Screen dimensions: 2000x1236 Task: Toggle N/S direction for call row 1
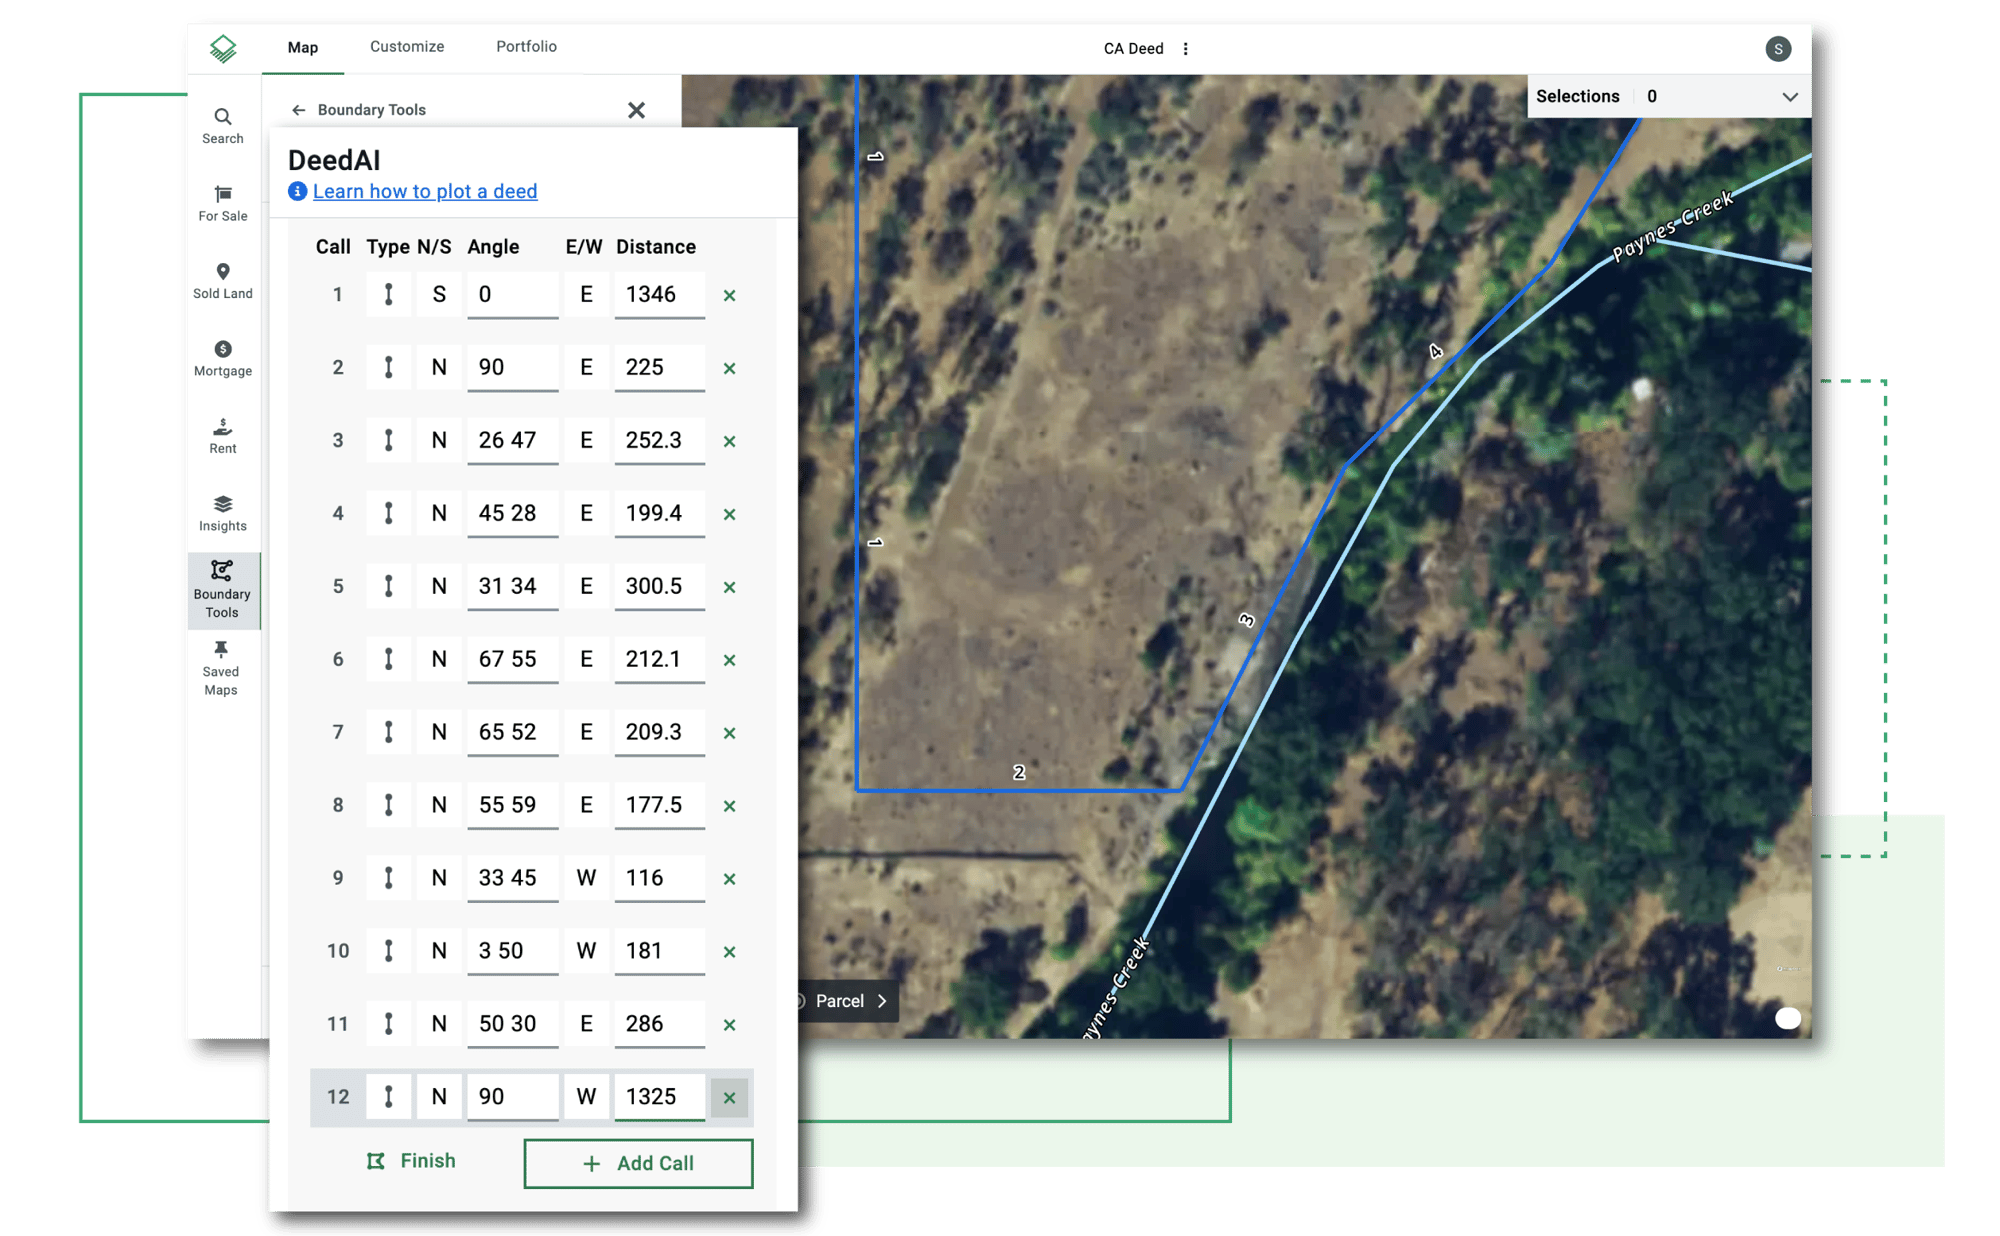coord(437,294)
